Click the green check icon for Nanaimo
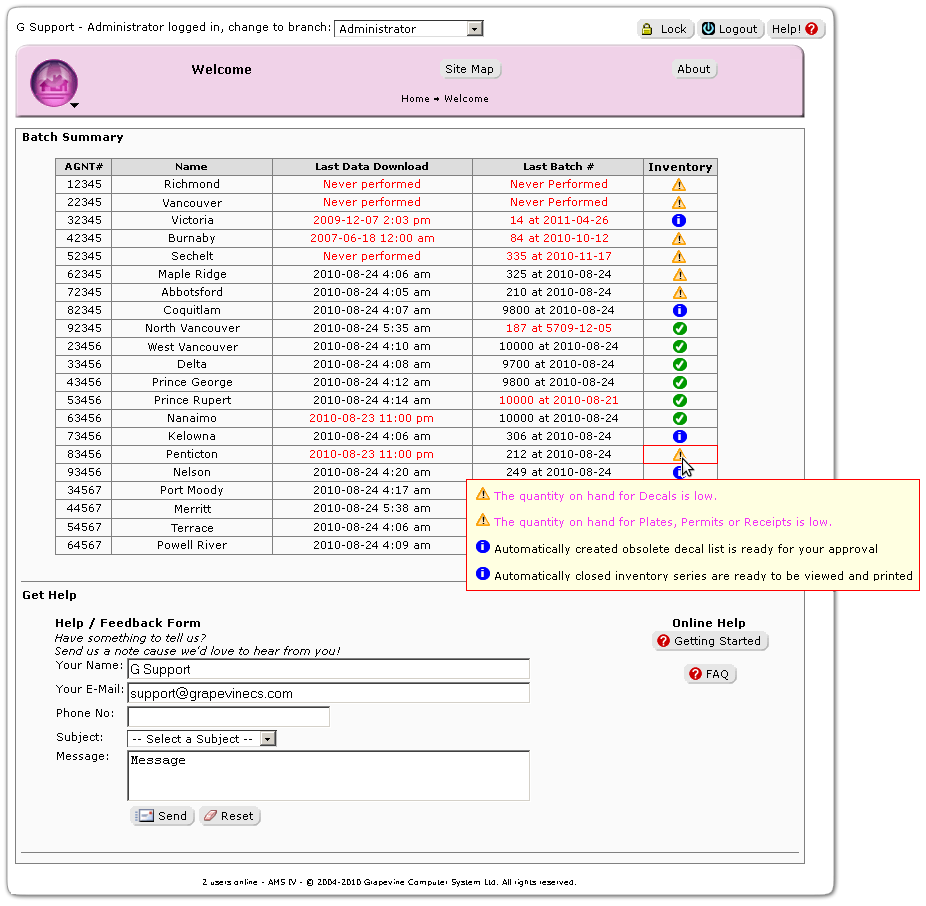Viewport: 926px width, 906px height. point(680,418)
